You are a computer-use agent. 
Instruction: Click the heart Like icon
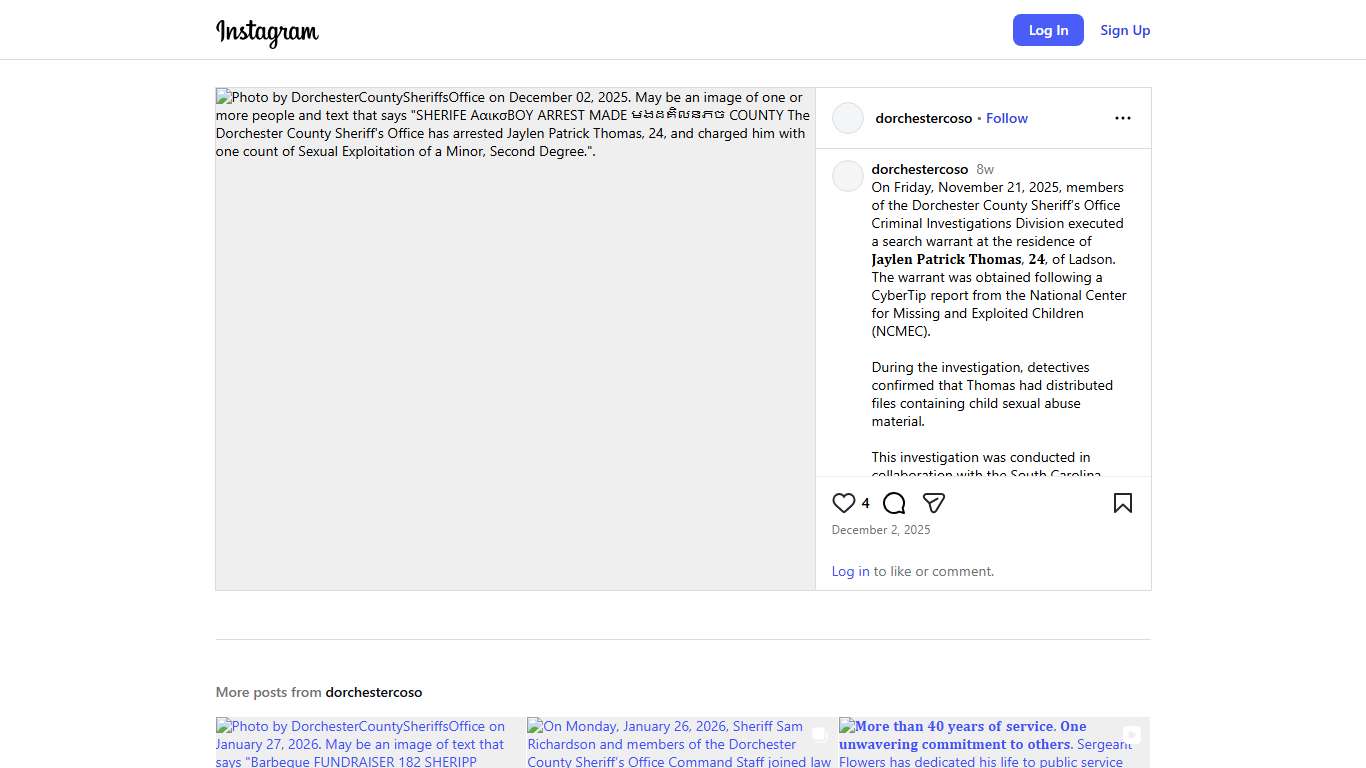[844, 503]
